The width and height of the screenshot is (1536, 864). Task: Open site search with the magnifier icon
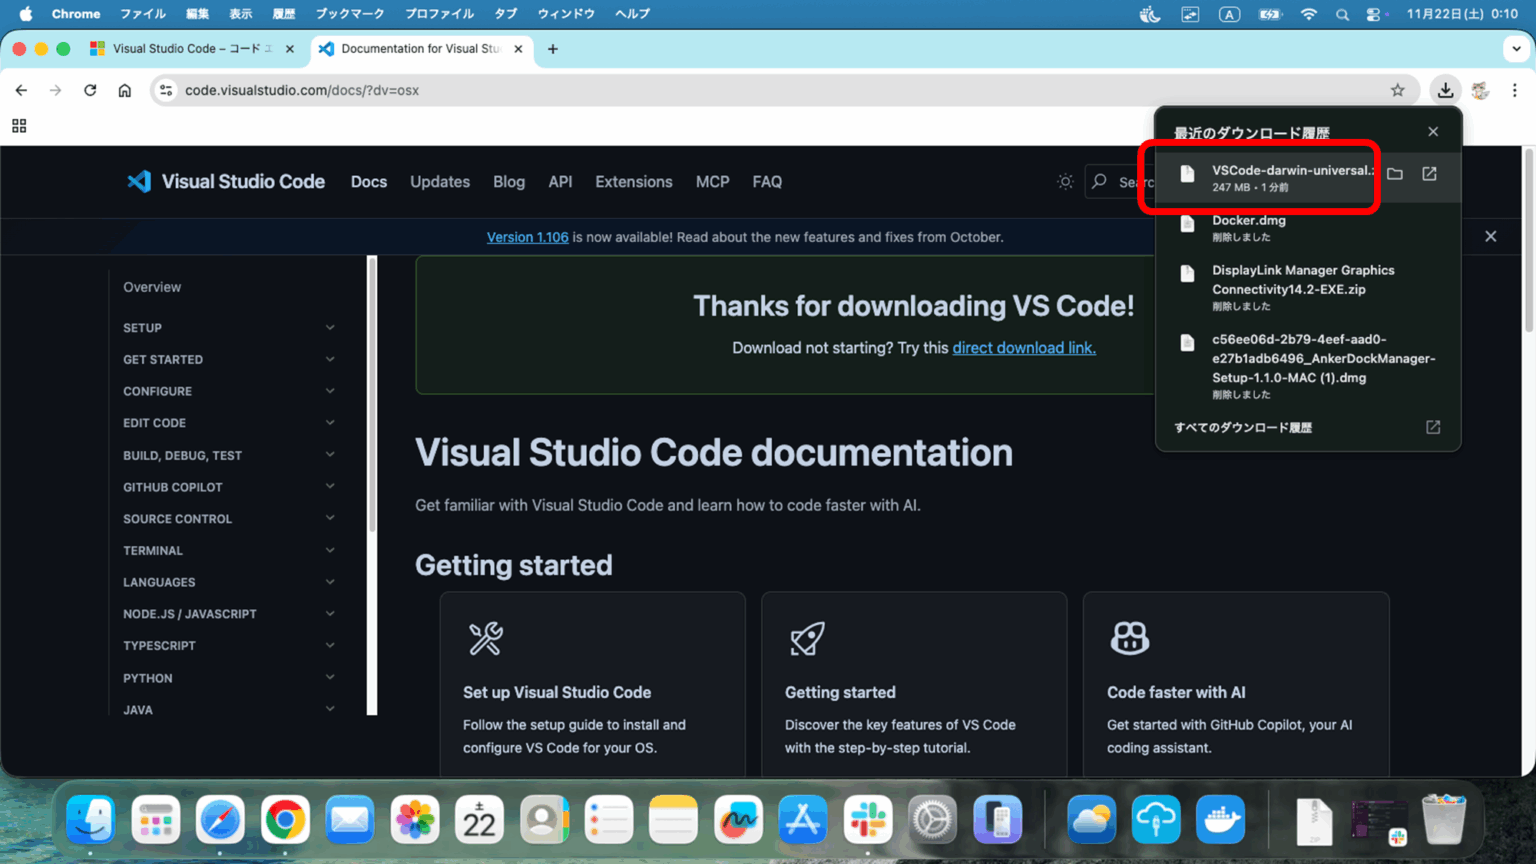[x=1097, y=181]
